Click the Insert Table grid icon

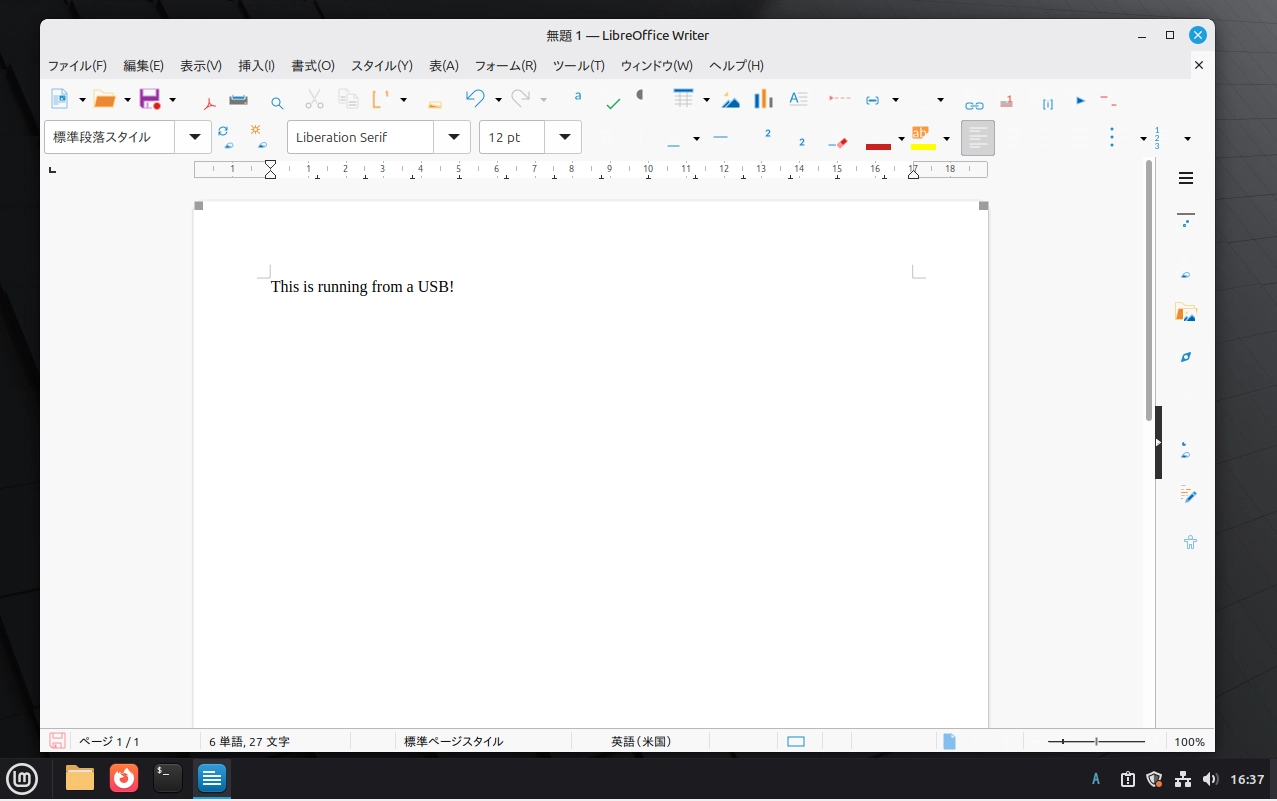pyautogui.click(x=683, y=99)
